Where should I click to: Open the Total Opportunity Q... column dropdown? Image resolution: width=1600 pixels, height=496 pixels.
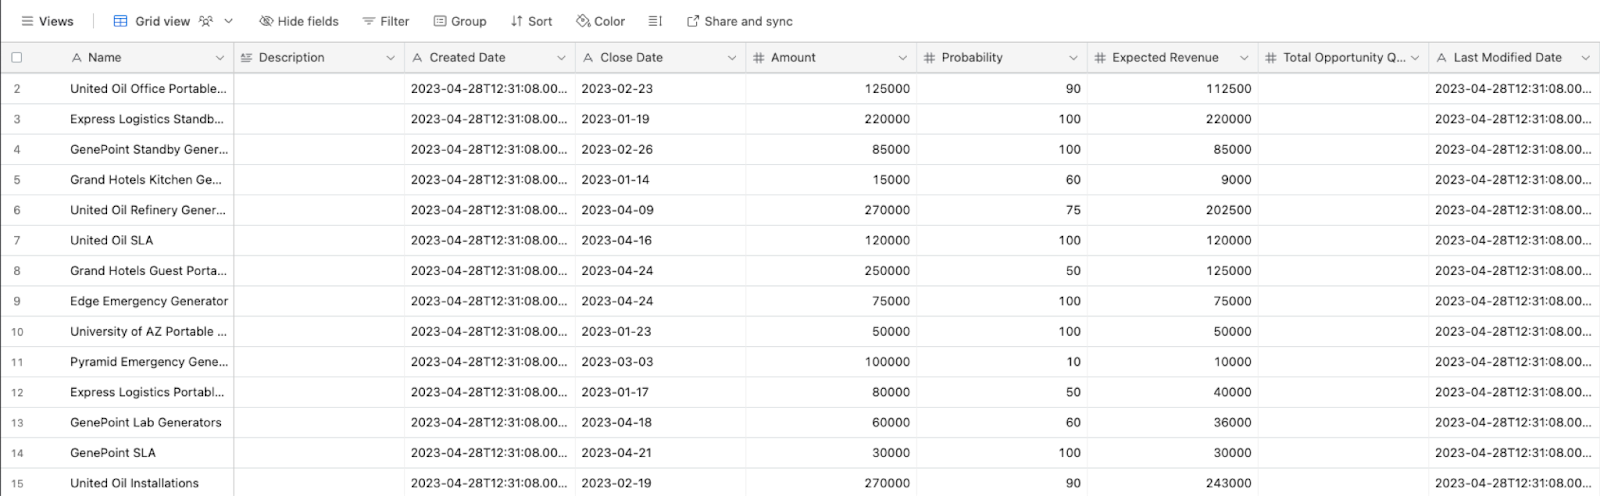pyautogui.click(x=1415, y=58)
